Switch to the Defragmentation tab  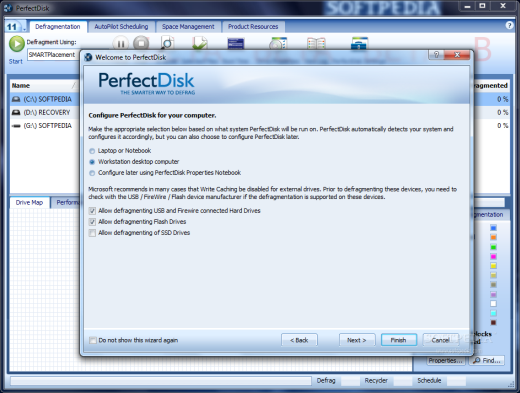[x=58, y=27]
